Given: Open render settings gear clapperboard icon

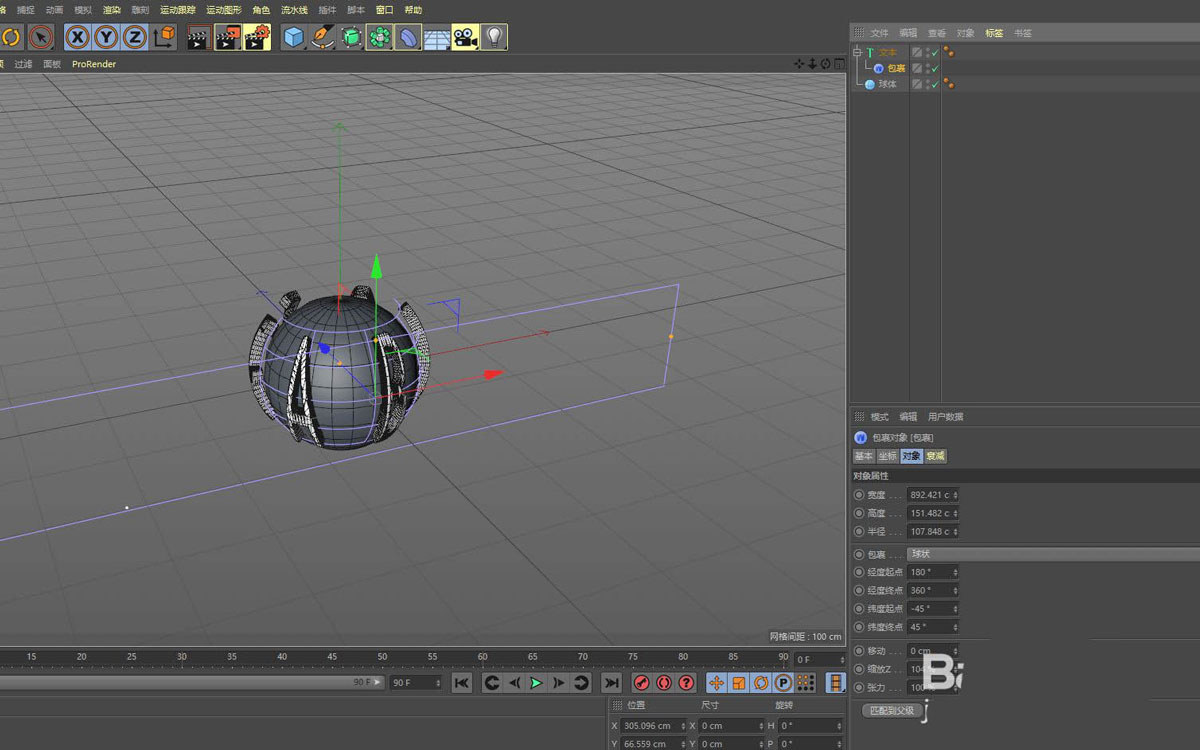Looking at the screenshot, I should (x=257, y=38).
